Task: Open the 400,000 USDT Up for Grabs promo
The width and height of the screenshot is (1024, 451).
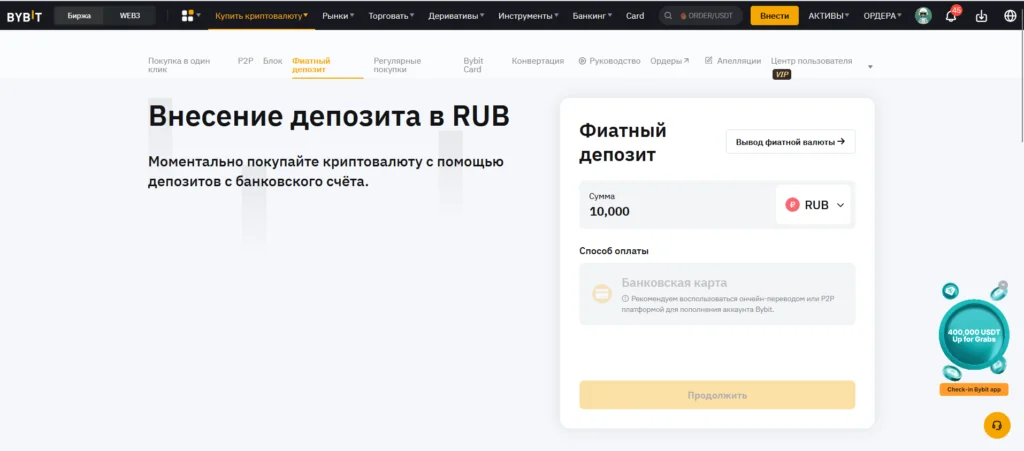Action: [974, 336]
